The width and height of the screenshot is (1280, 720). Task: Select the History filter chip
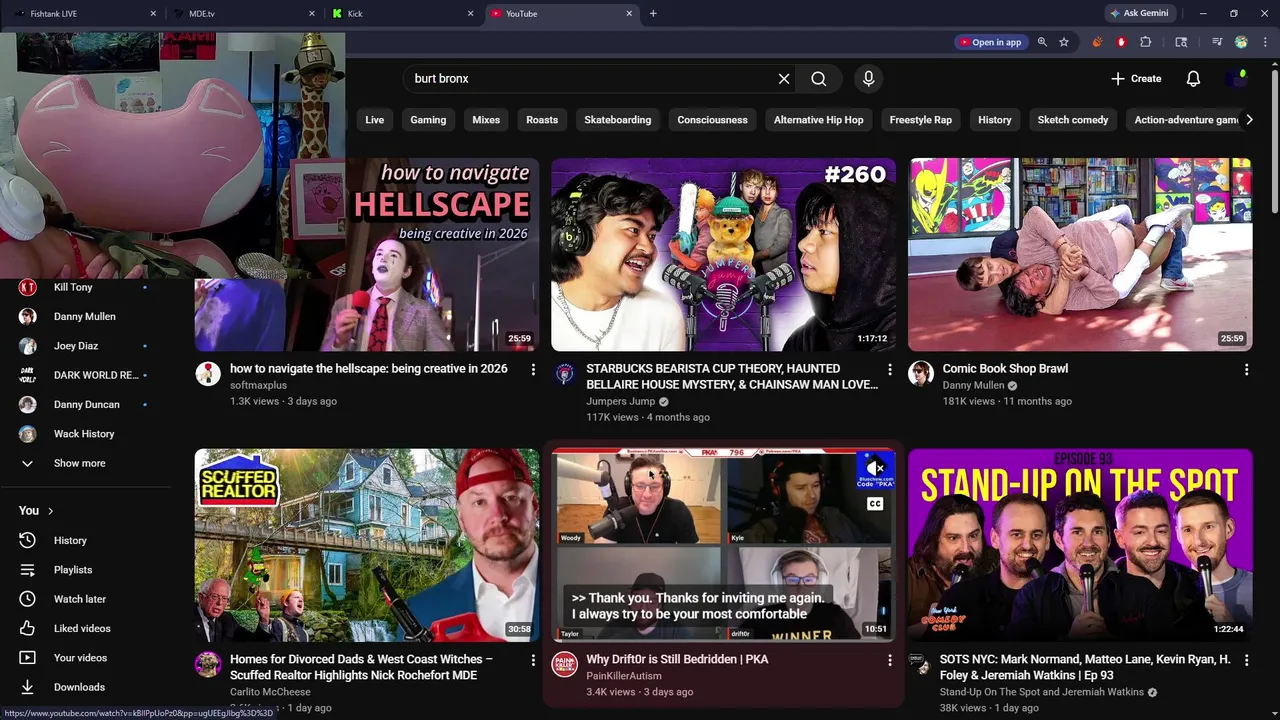(995, 120)
